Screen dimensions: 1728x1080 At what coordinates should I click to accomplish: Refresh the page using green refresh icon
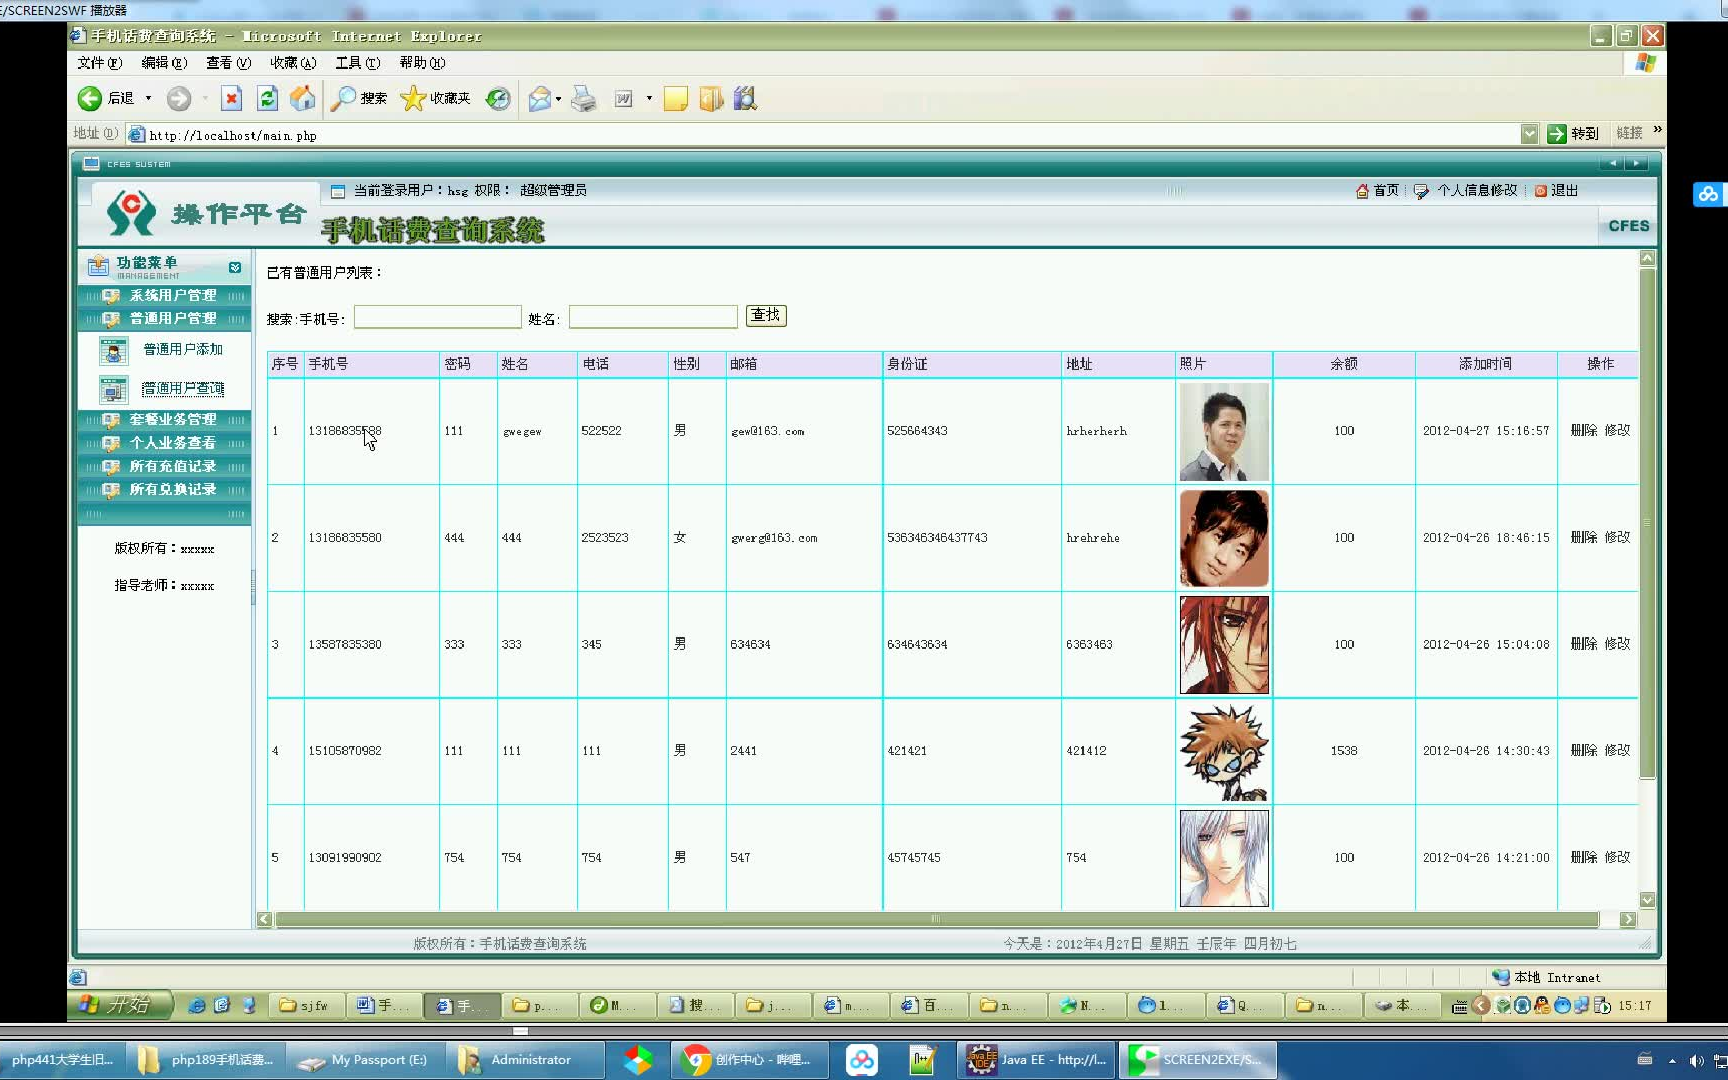tap(267, 98)
